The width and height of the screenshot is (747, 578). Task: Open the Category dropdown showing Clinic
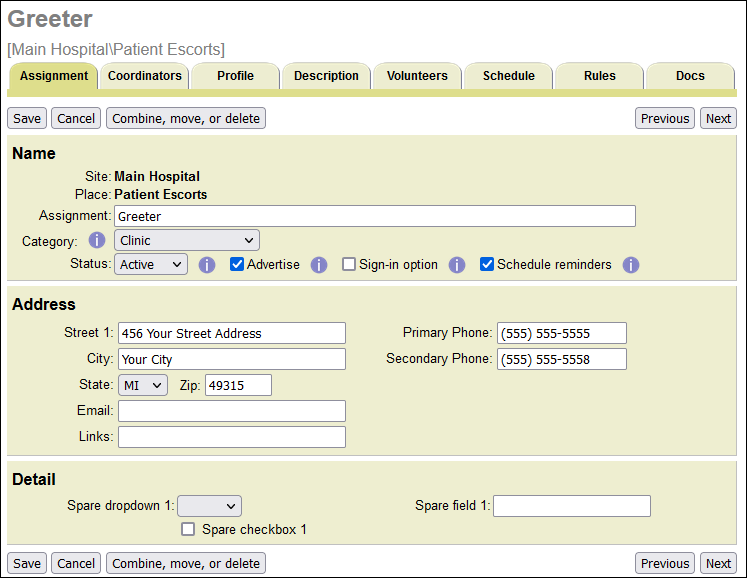coord(187,240)
